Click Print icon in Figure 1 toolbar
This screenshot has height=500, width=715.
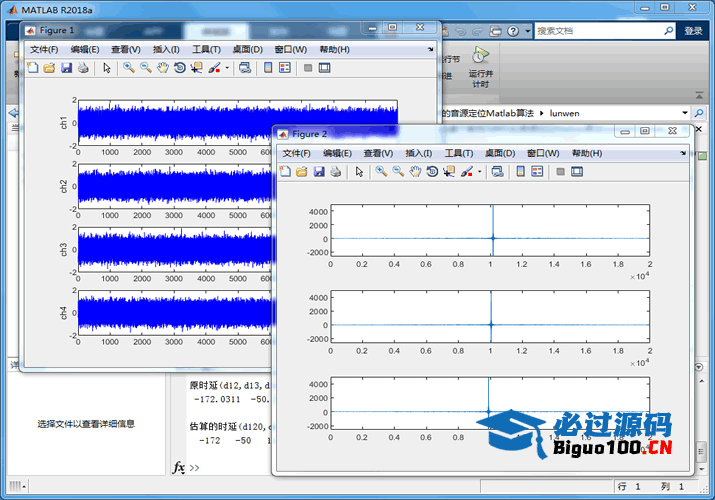tap(83, 68)
